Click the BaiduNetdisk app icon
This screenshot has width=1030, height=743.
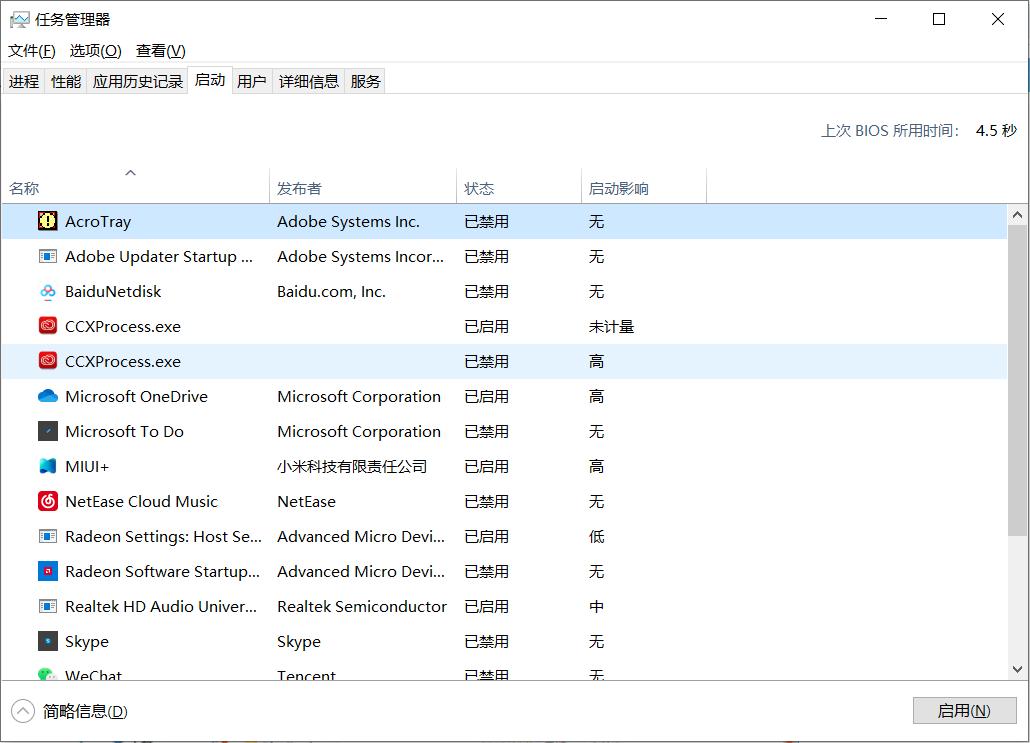coord(47,291)
